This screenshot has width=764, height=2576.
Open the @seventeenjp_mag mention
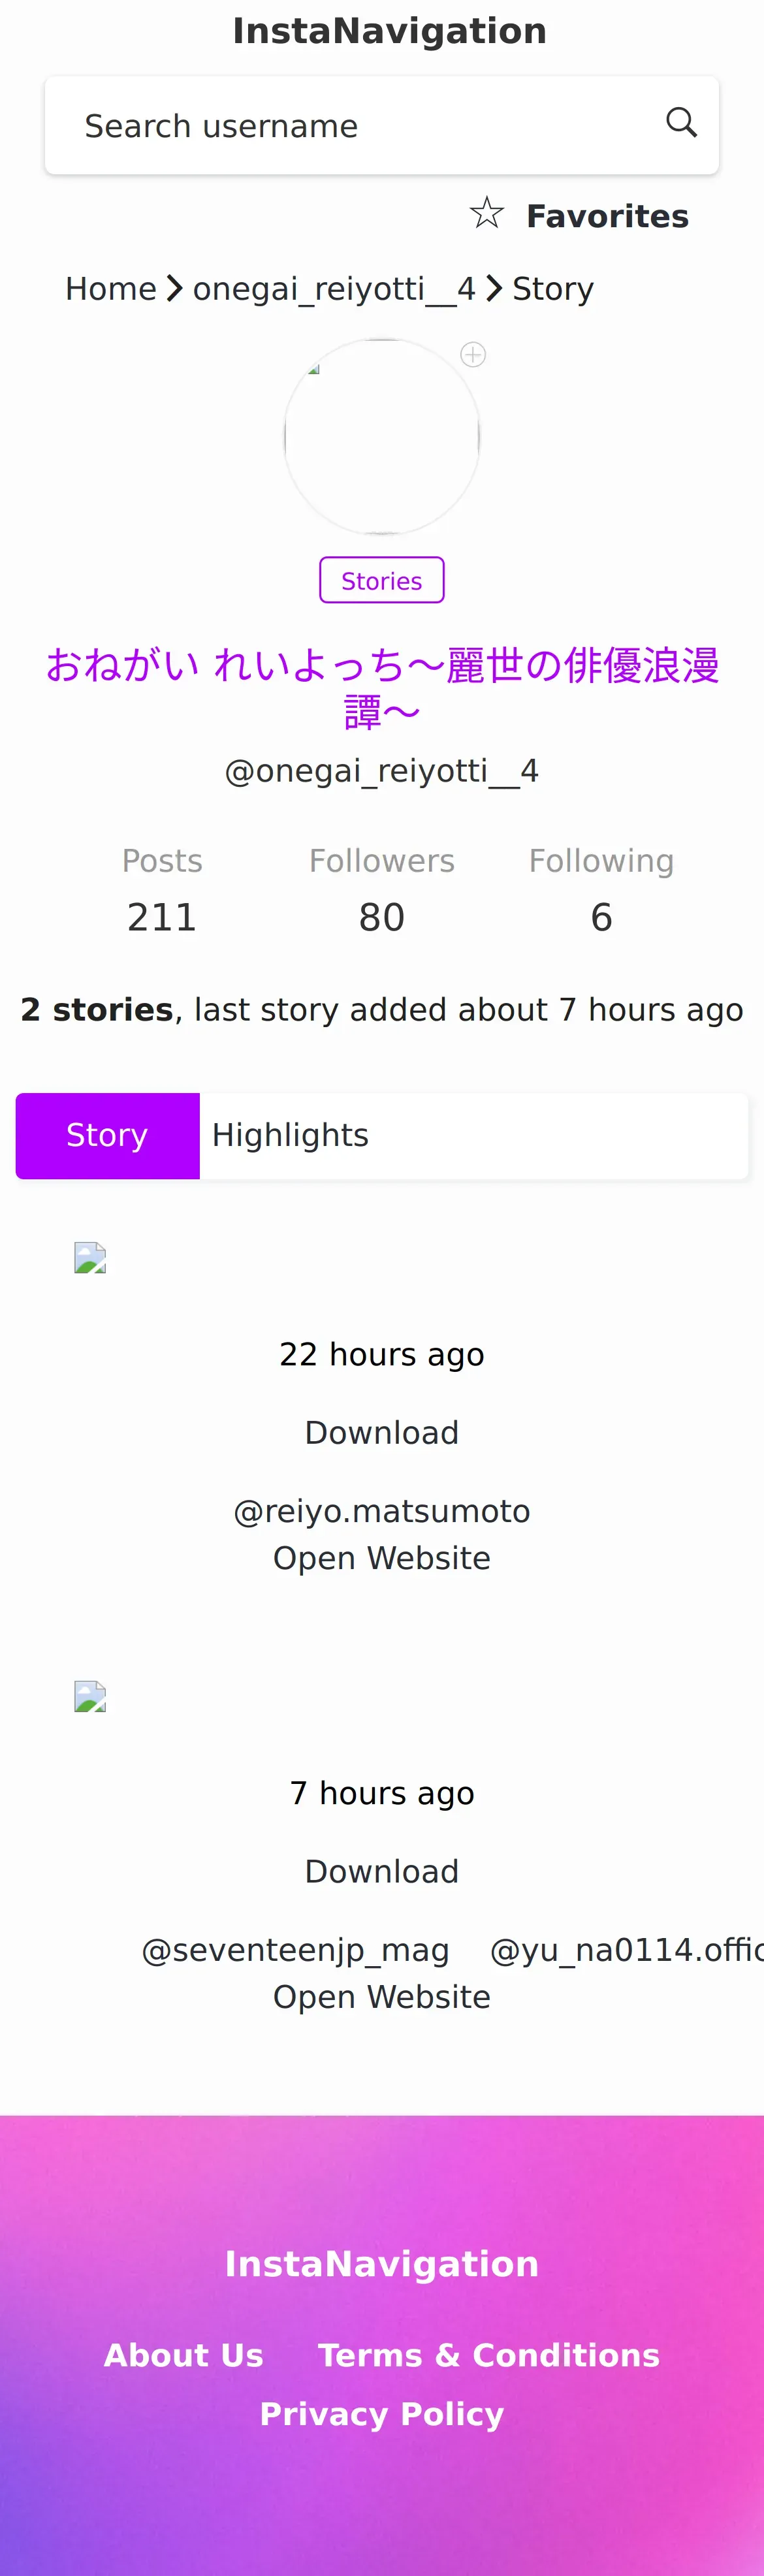pyautogui.click(x=295, y=1950)
